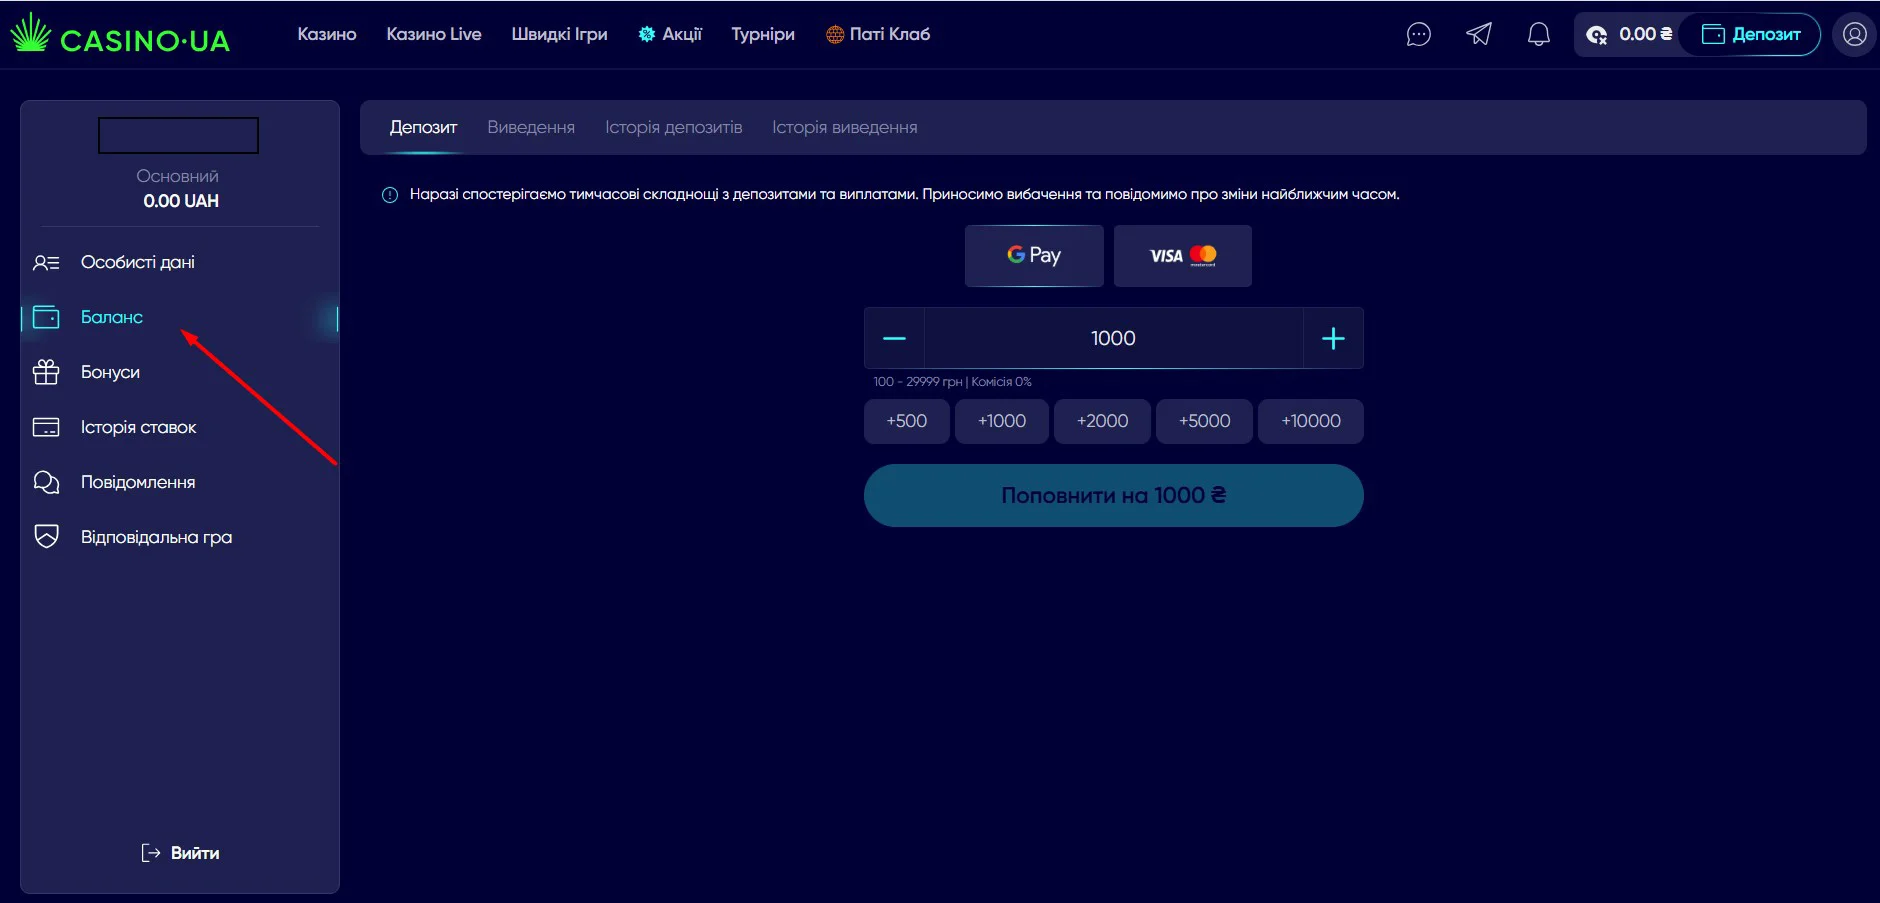
Task: Click the info icon beside the notice
Action: (390, 195)
